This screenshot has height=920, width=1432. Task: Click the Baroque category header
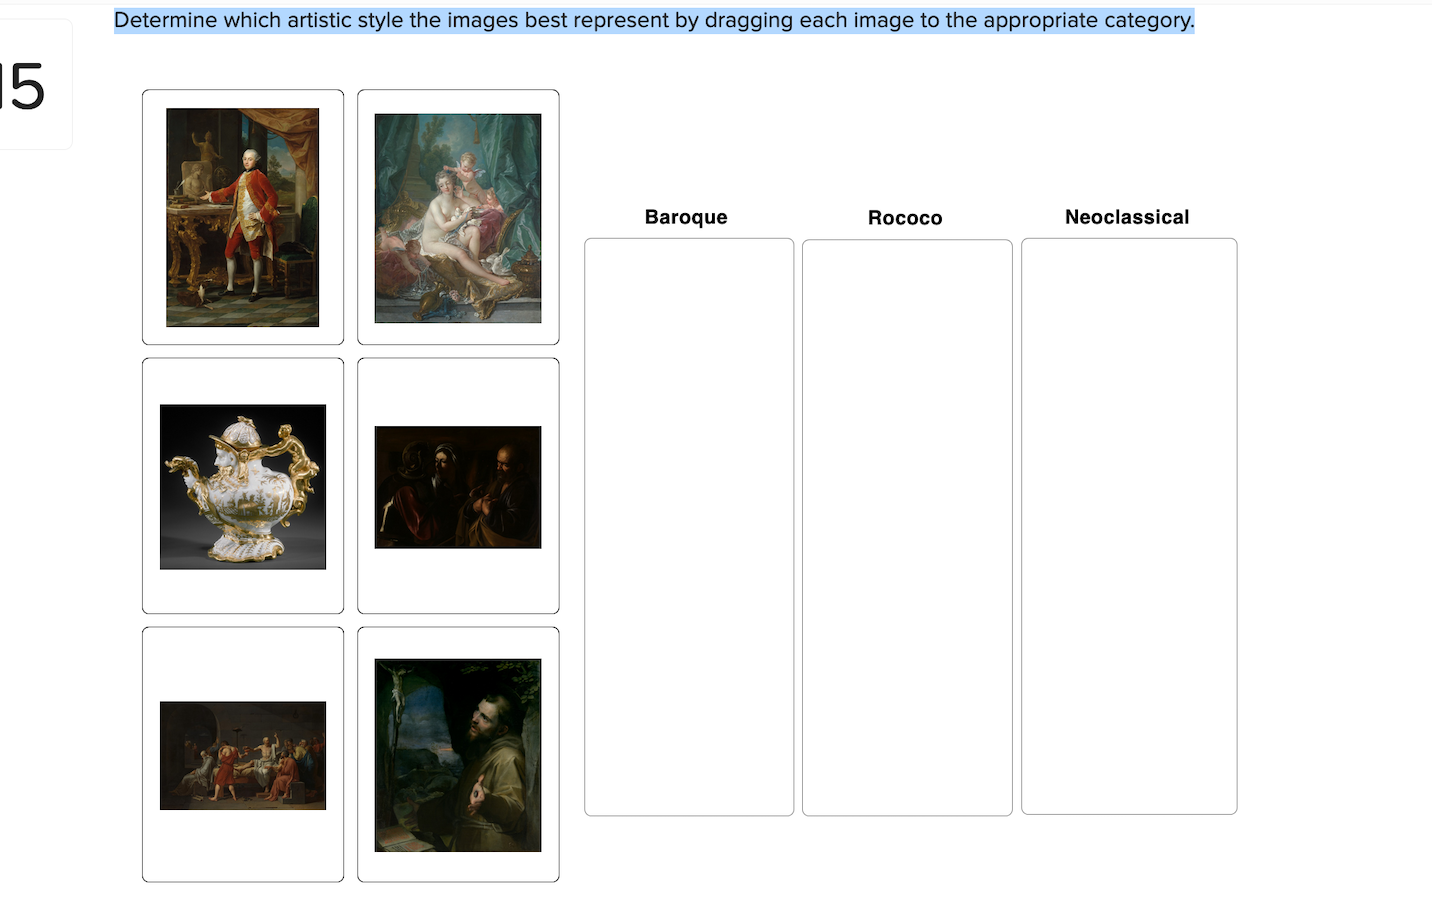coord(685,217)
